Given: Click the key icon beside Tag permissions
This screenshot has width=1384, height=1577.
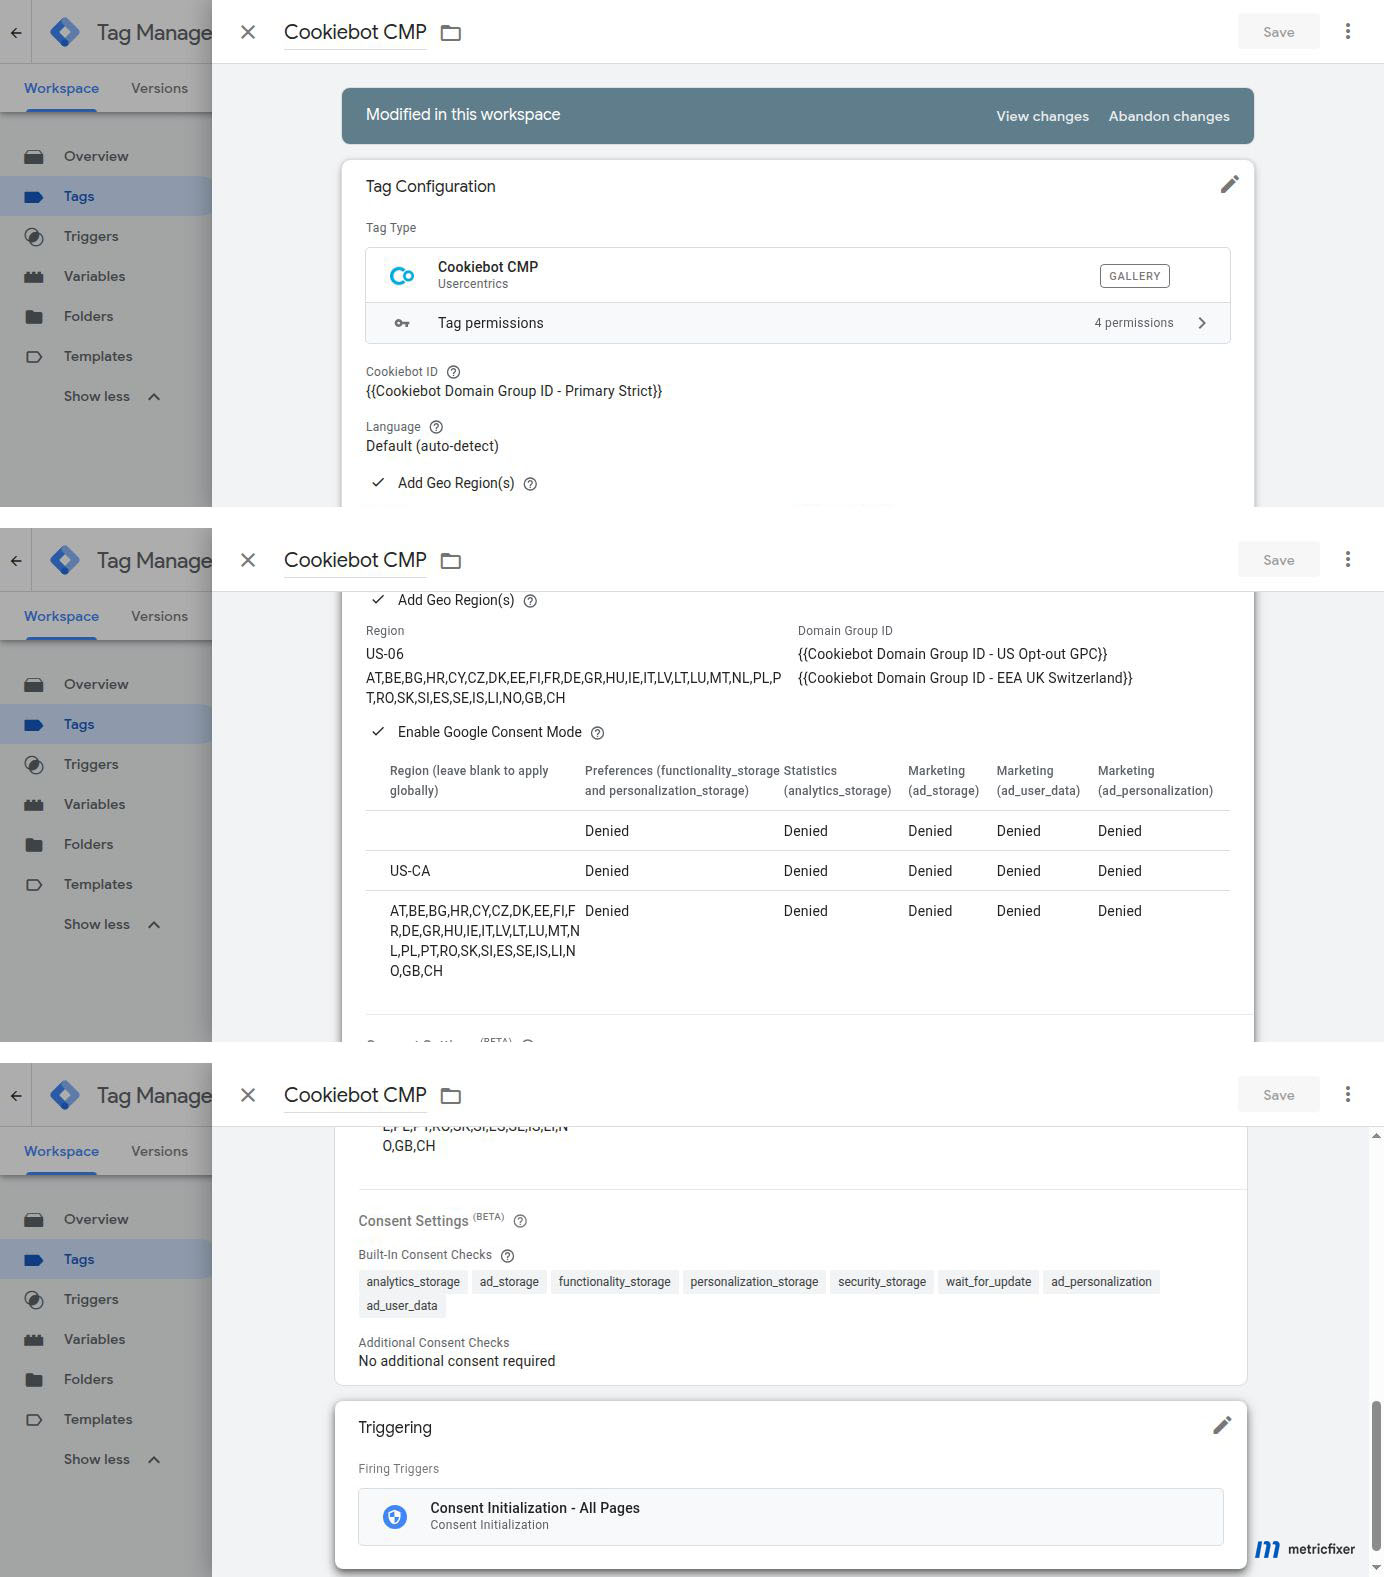Looking at the screenshot, I should pos(402,323).
